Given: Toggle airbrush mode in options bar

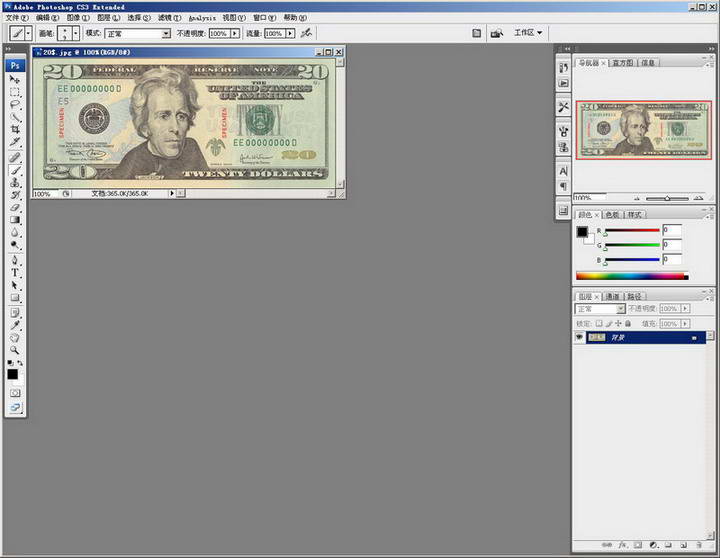Looking at the screenshot, I should [306, 33].
